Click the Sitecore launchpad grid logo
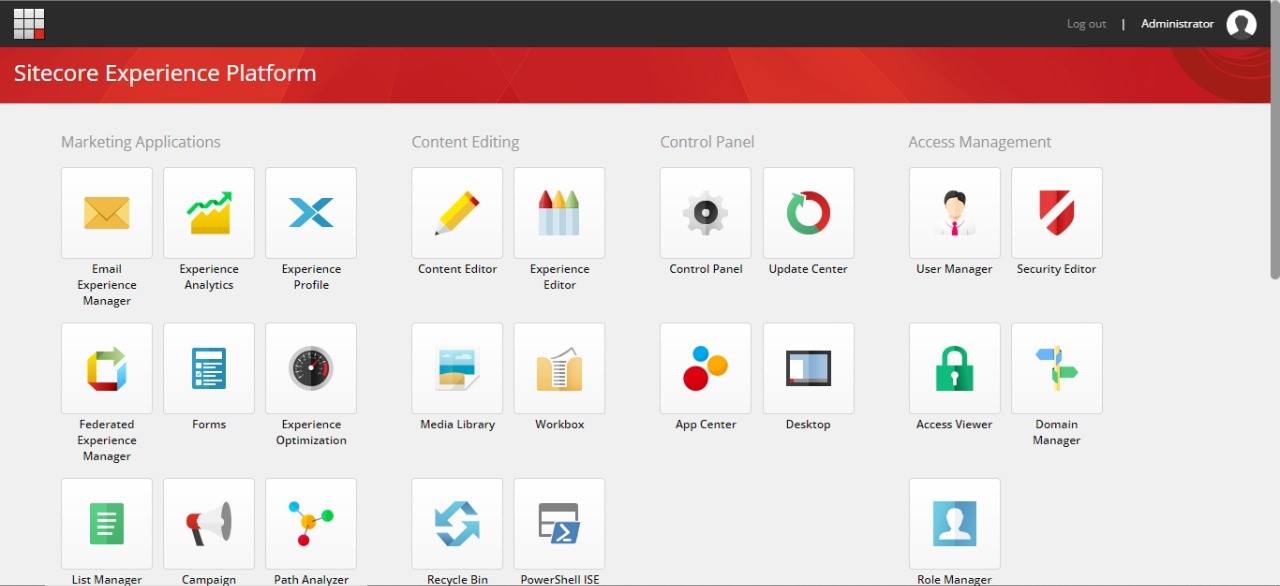The height and width of the screenshot is (586, 1280). click(29, 23)
